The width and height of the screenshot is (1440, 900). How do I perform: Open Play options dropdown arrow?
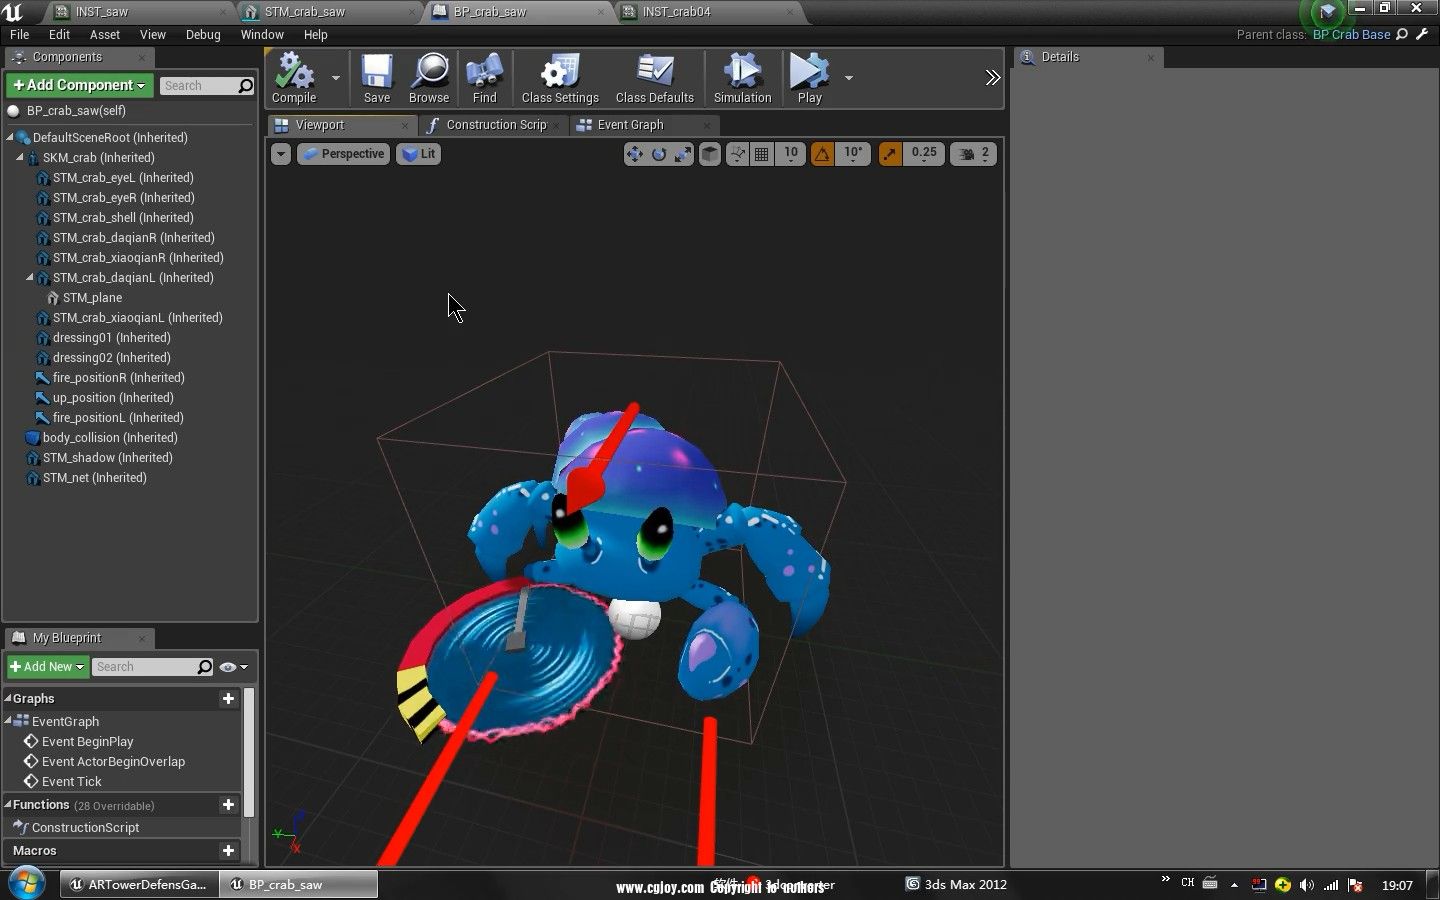tap(848, 78)
